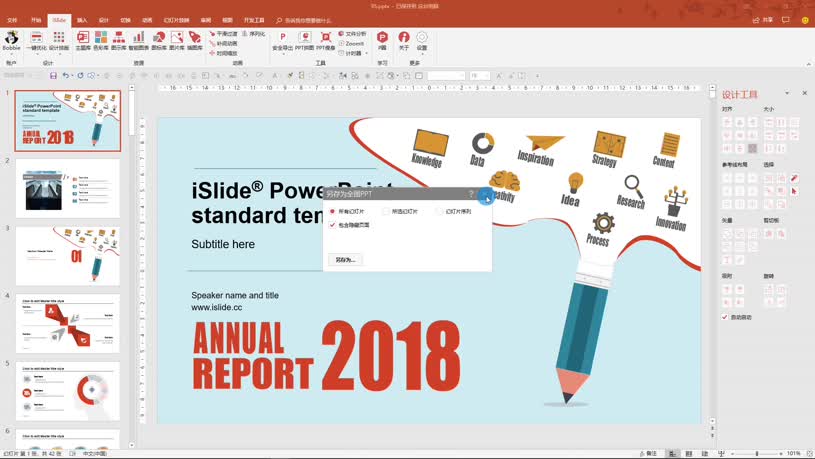
Task: Click the Tell me search box
Action: coord(304,20)
